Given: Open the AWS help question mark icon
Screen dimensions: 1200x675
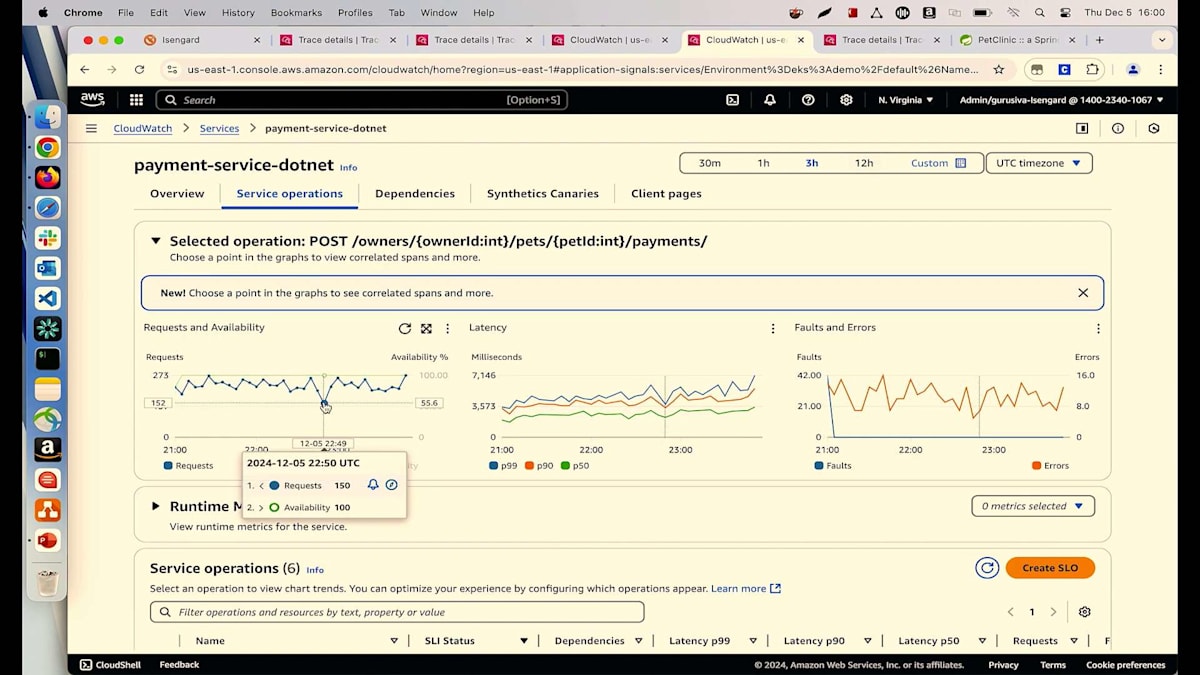Looking at the screenshot, I should (x=808, y=100).
